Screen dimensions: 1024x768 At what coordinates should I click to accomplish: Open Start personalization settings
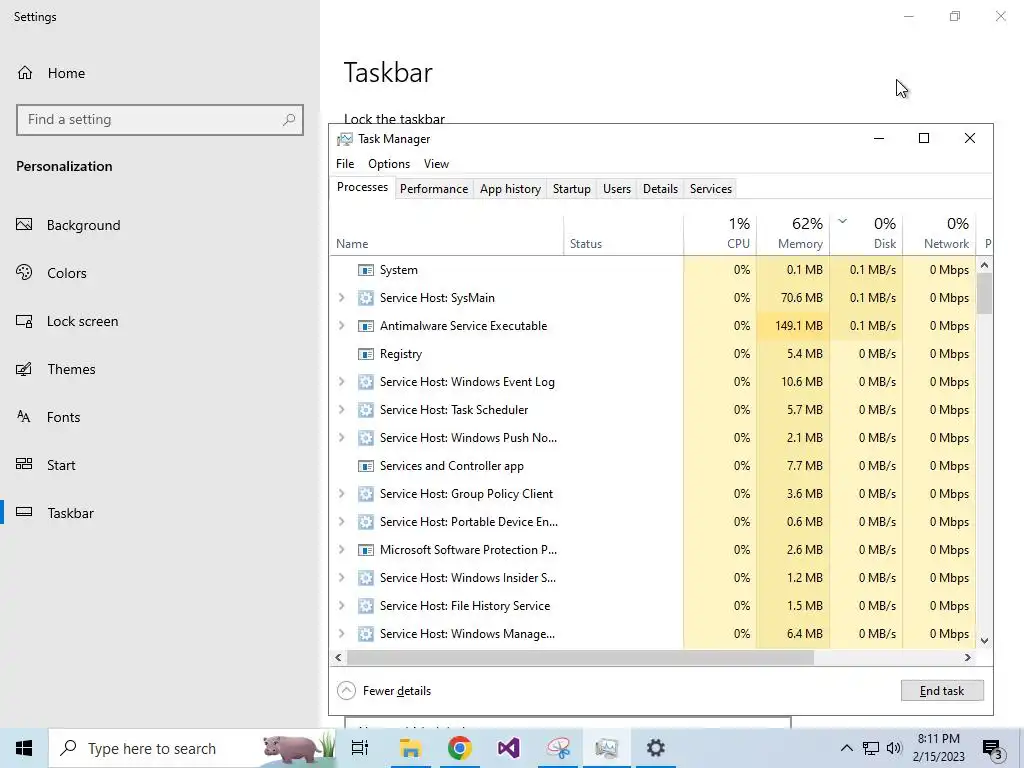point(61,465)
